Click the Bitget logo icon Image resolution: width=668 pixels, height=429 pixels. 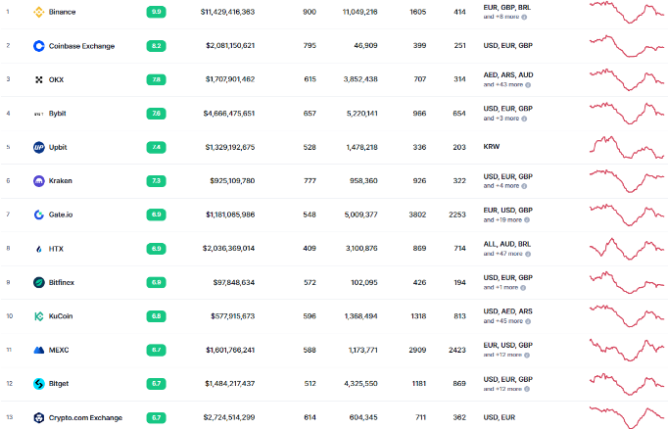coord(39,383)
